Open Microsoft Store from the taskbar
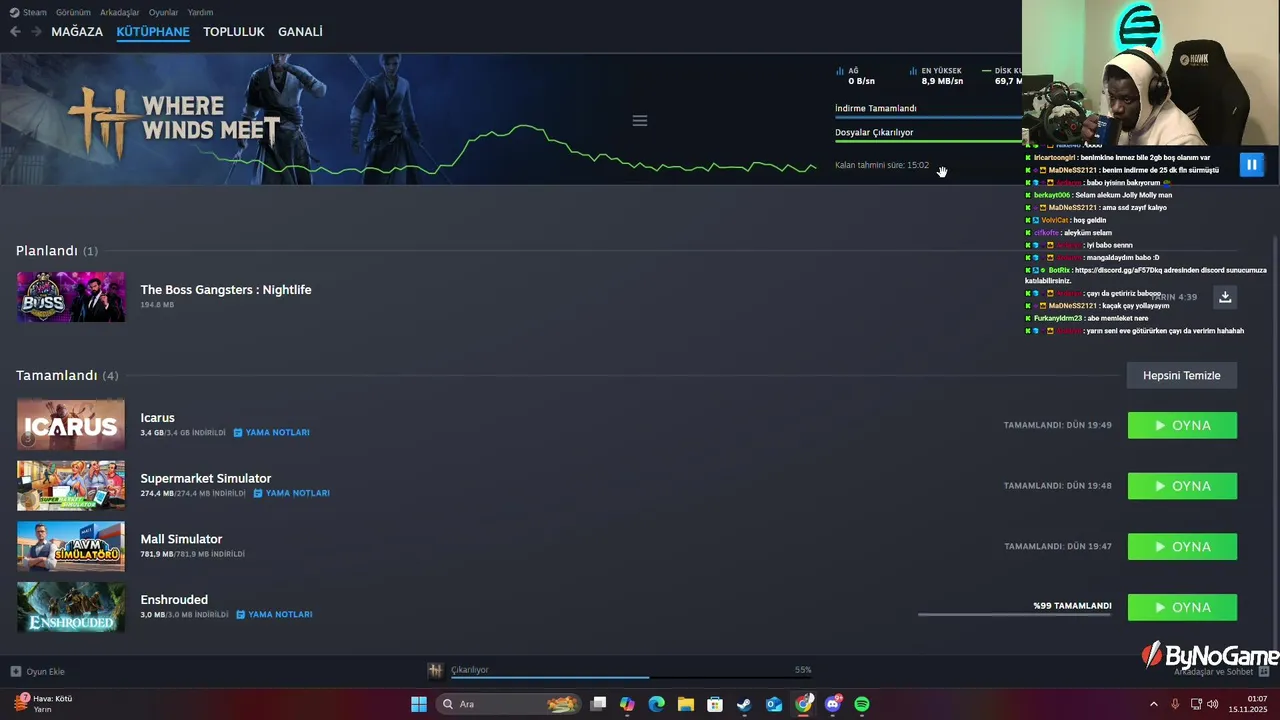 pos(715,704)
